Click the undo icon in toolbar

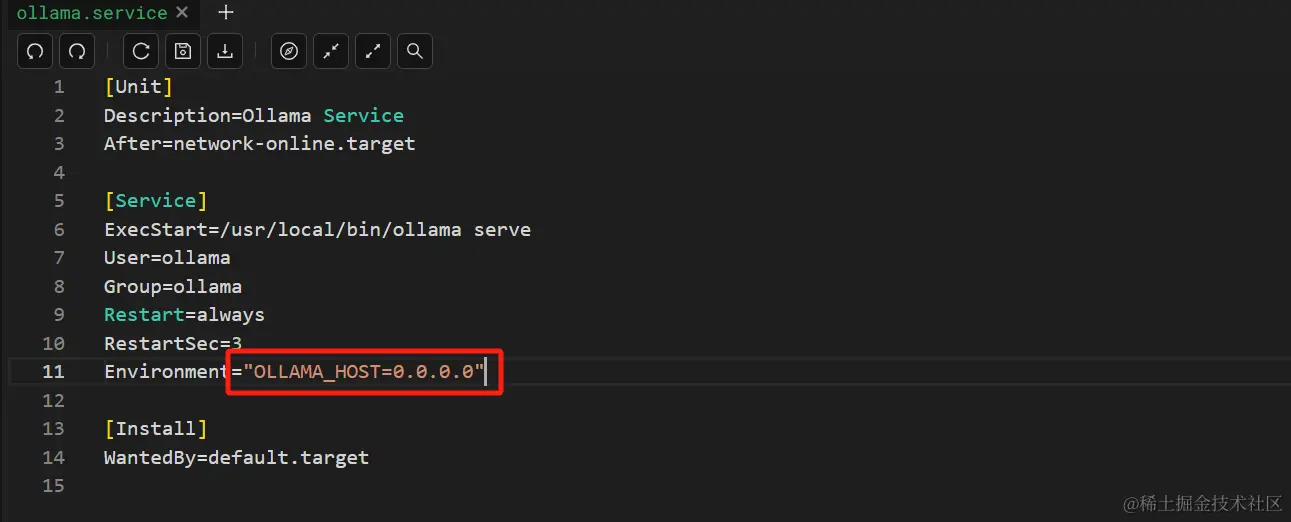pos(35,51)
